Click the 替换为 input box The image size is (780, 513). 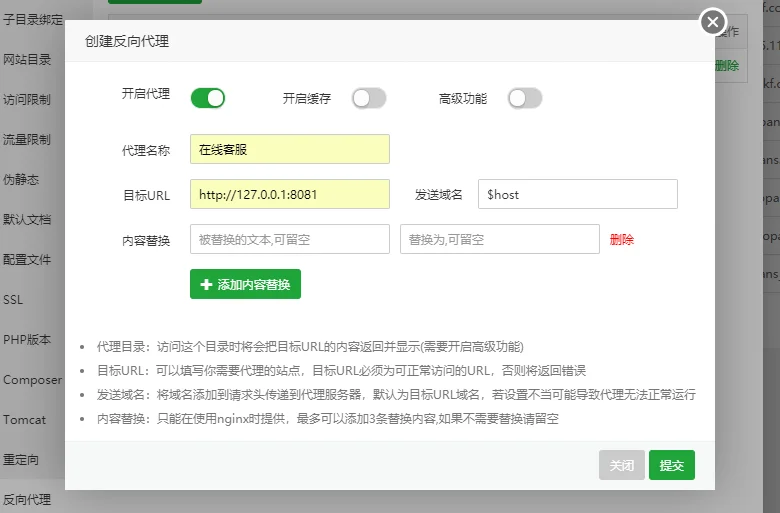point(499,239)
